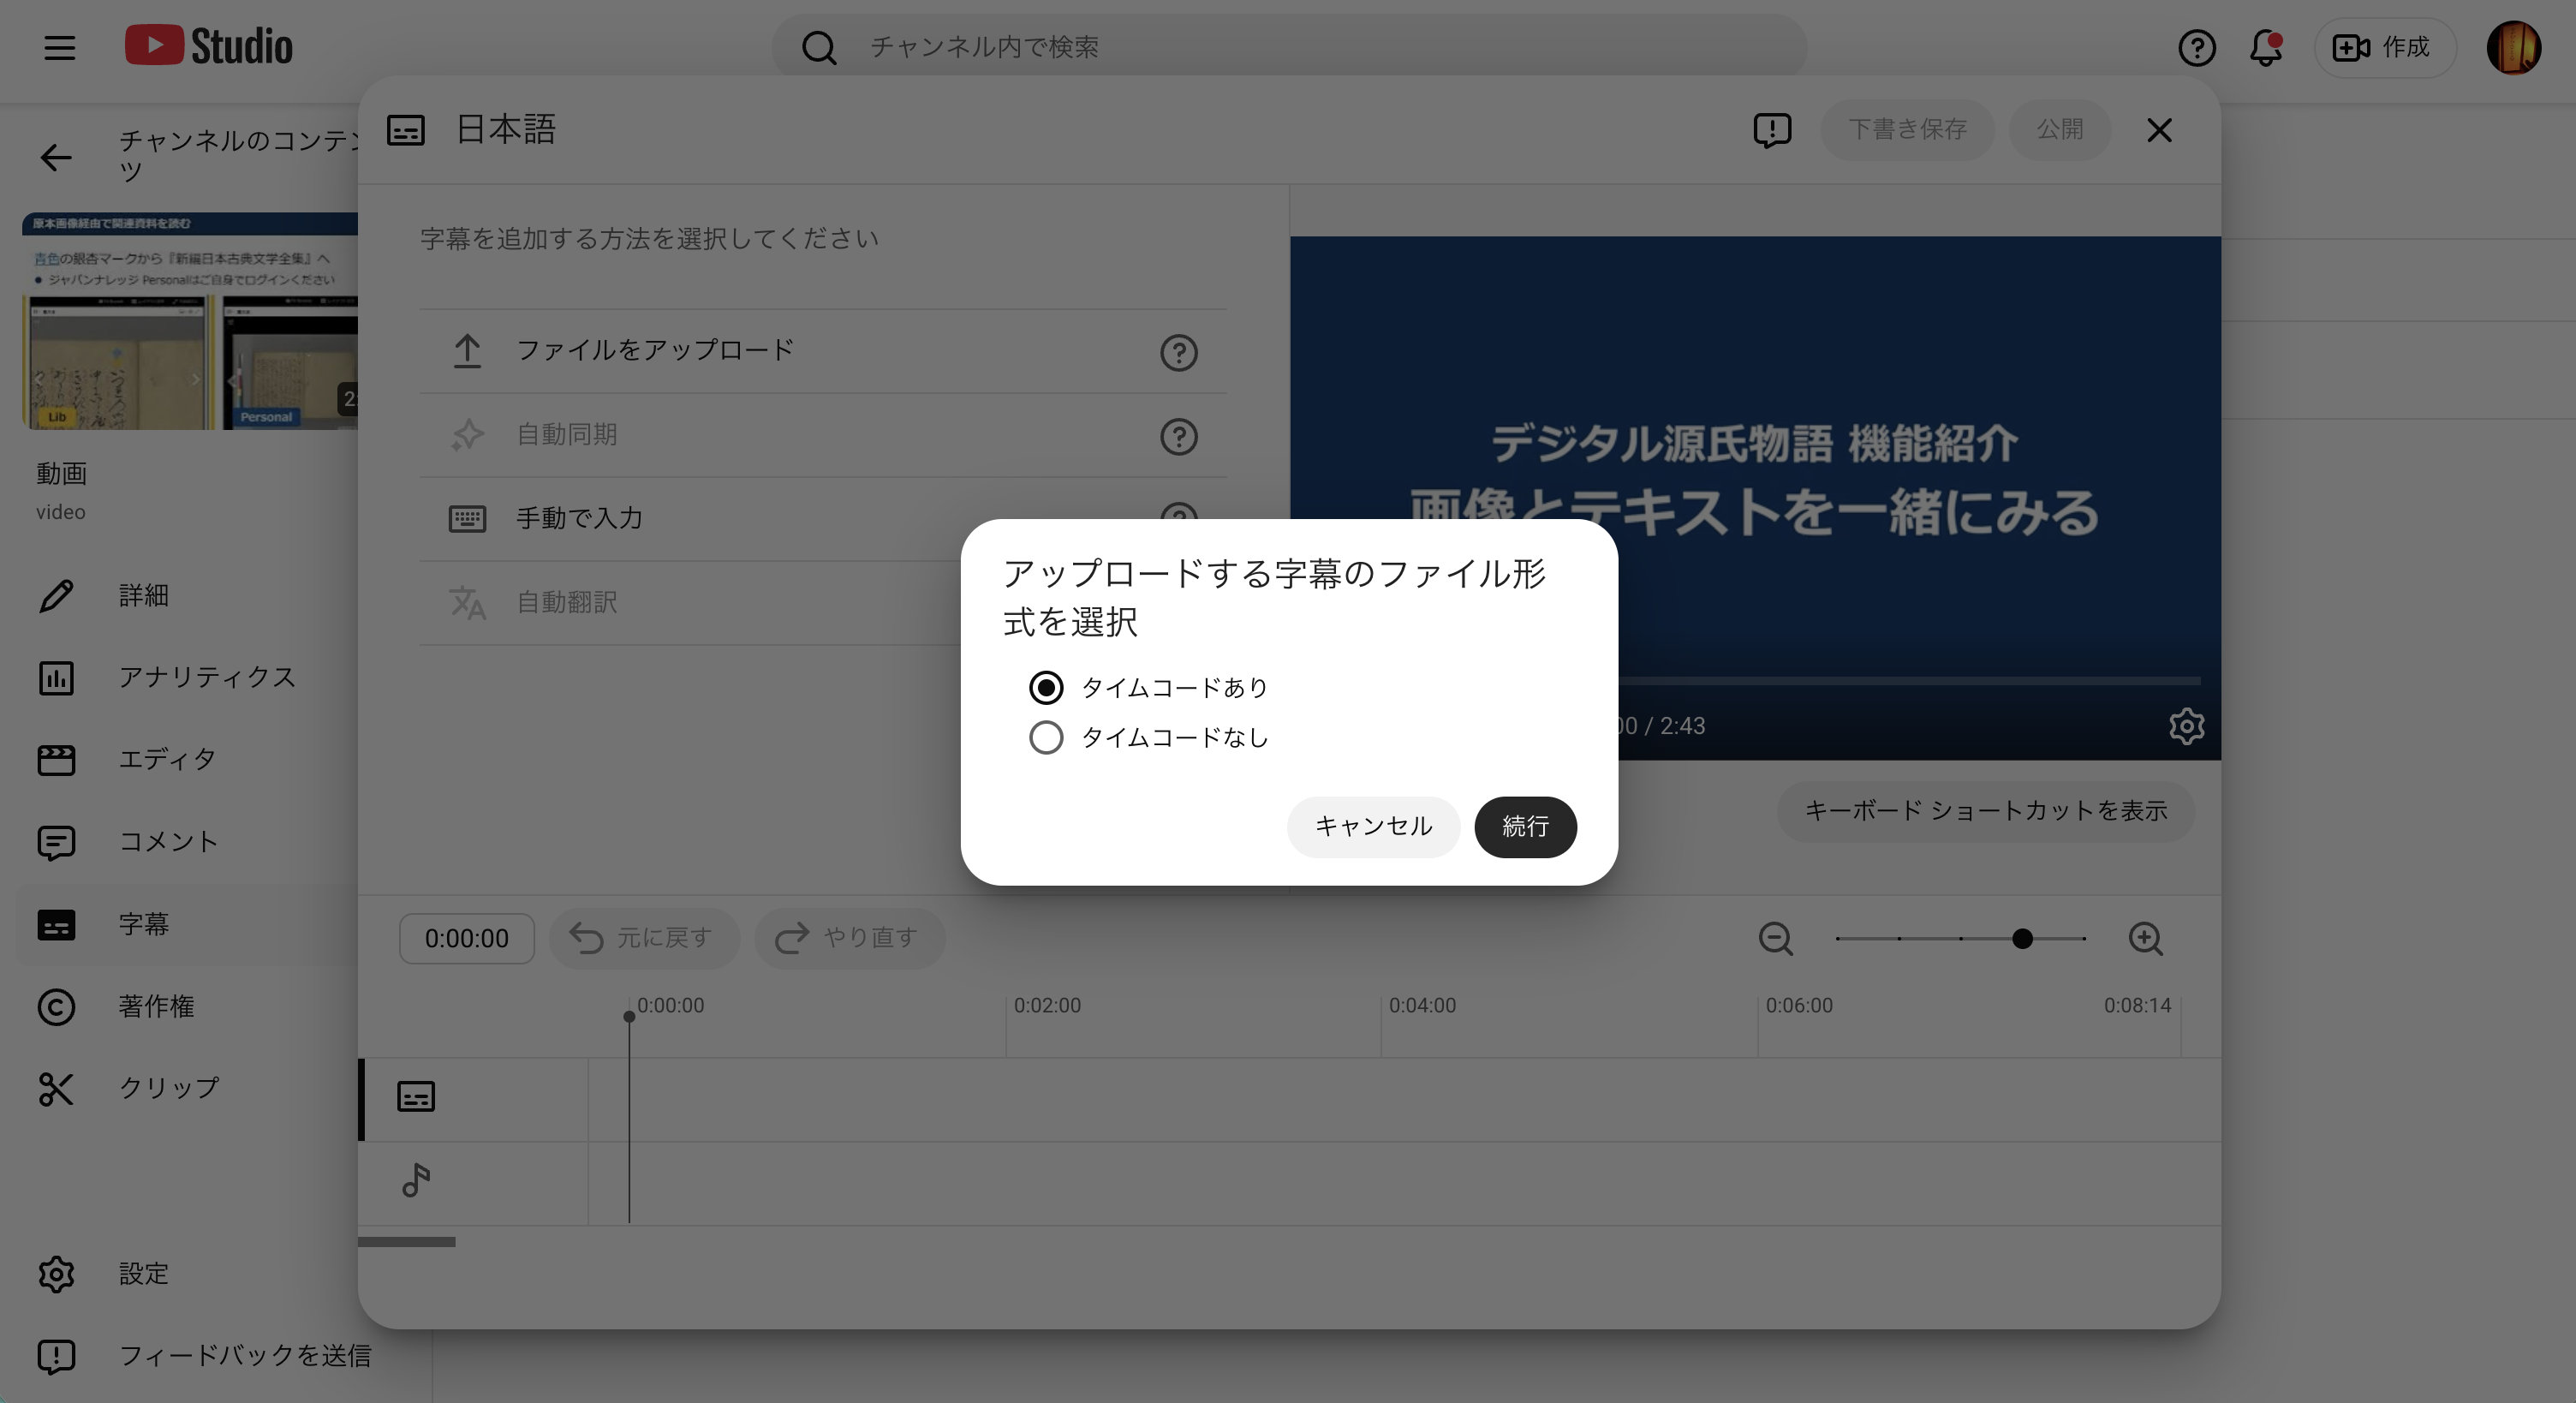Viewport: 2576px width, 1403px height.
Task: Select タイムコードなし radio option
Action: tap(1046, 738)
